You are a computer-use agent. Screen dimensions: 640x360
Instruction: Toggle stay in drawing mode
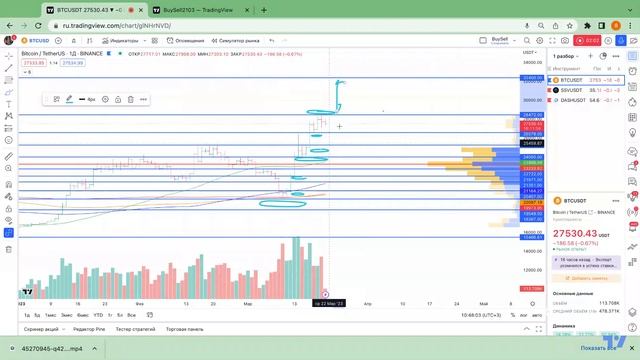9,196
